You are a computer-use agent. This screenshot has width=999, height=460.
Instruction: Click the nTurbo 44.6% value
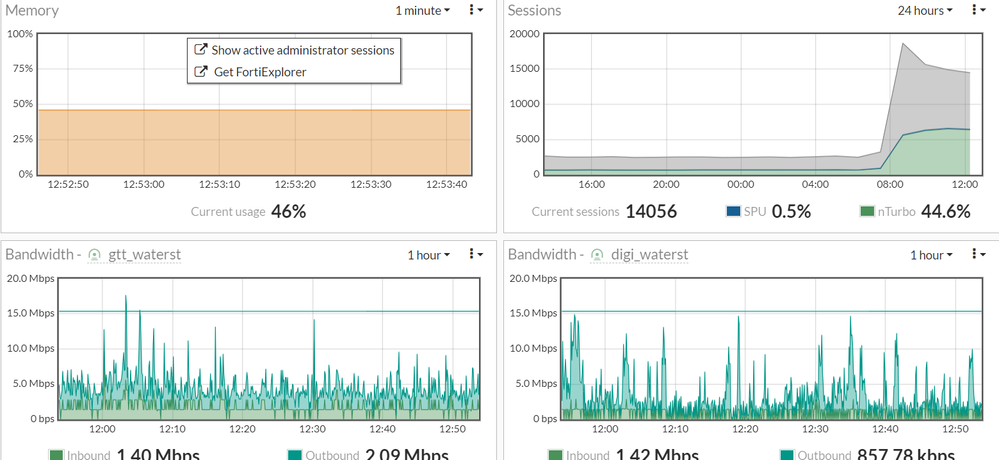point(945,212)
